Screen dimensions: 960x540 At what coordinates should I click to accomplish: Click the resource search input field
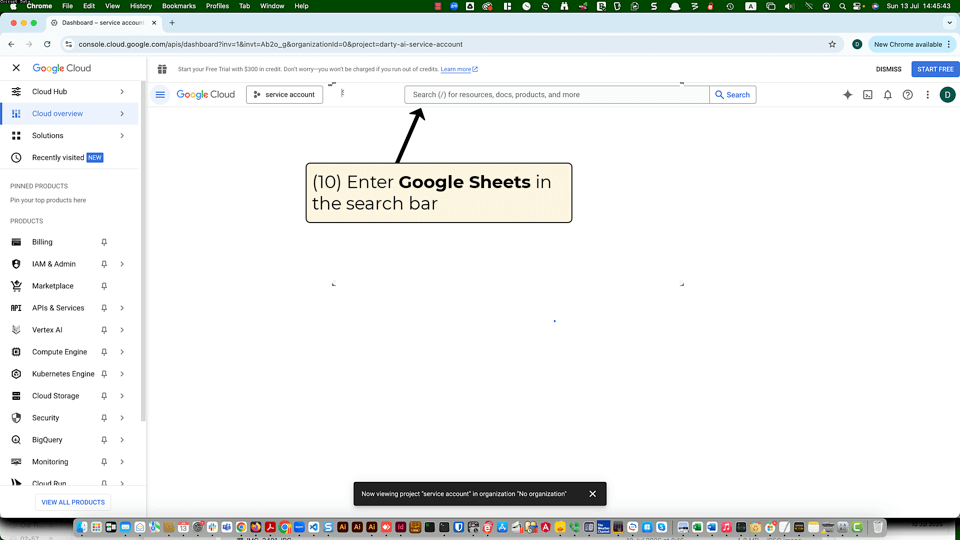(x=557, y=95)
